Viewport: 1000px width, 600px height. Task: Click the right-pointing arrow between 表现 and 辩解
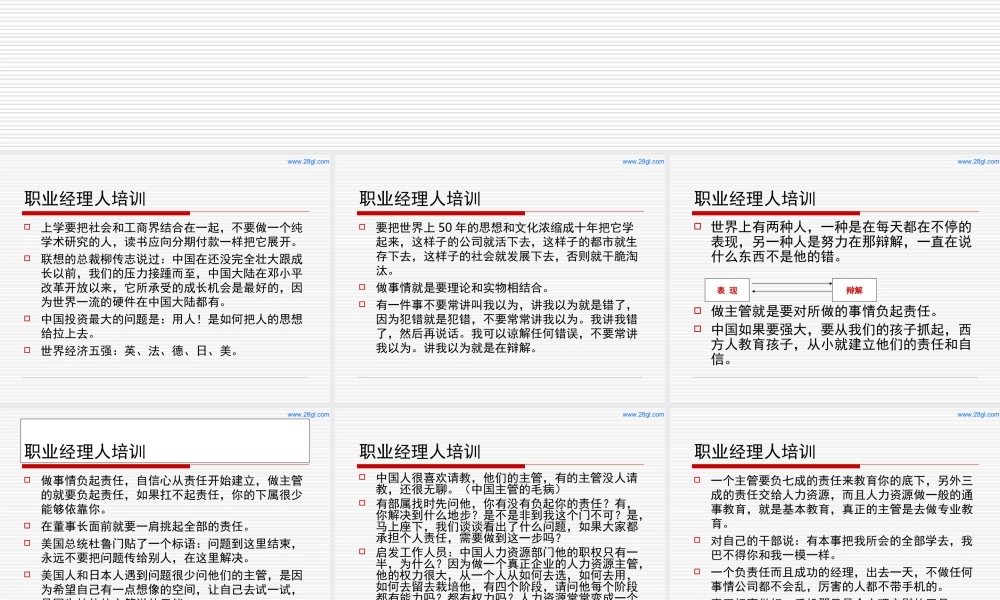tap(790, 283)
